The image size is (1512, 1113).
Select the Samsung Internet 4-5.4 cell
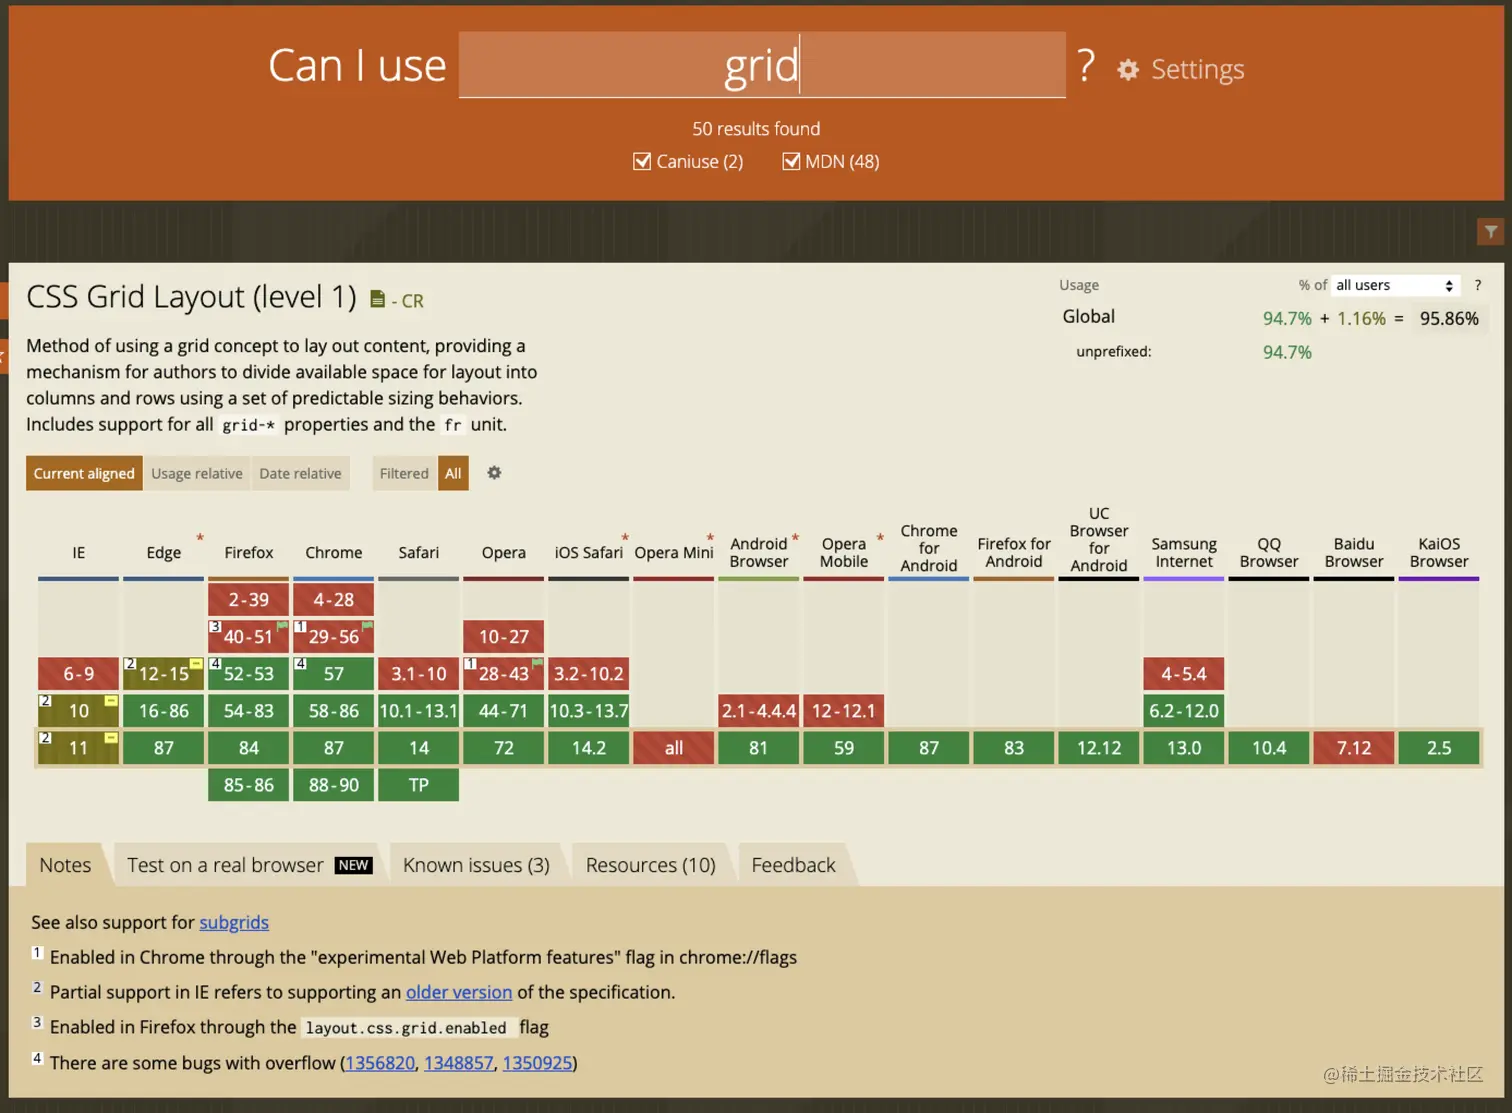tap(1184, 674)
